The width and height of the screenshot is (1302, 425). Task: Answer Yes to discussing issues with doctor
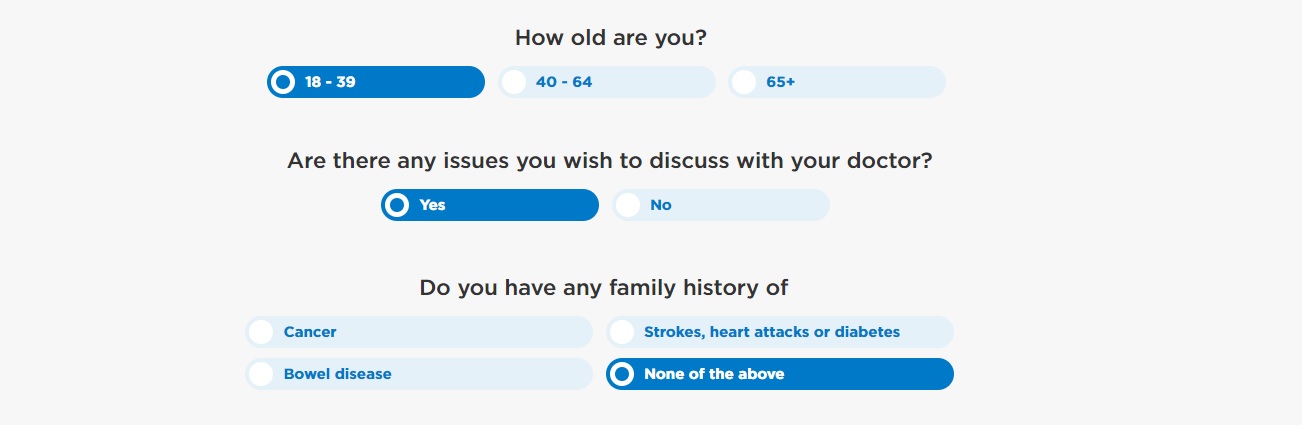tap(490, 205)
